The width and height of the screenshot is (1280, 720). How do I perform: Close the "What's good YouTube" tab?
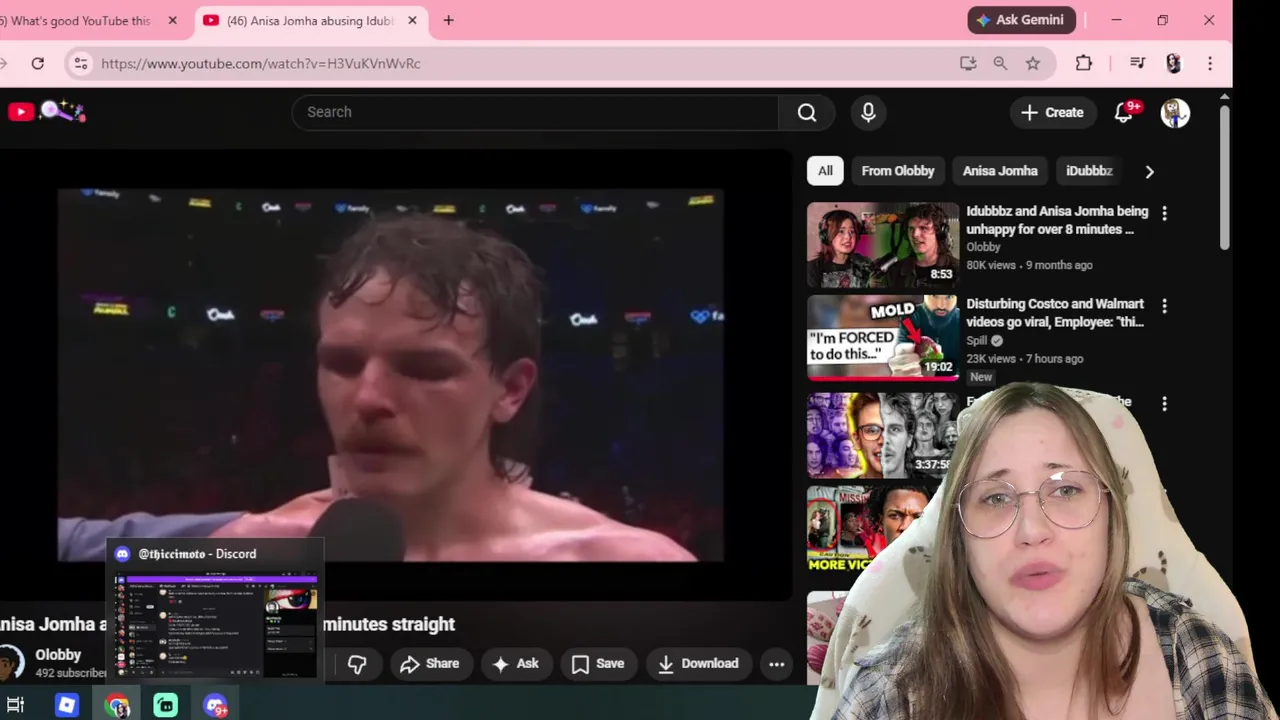click(172, 20)
